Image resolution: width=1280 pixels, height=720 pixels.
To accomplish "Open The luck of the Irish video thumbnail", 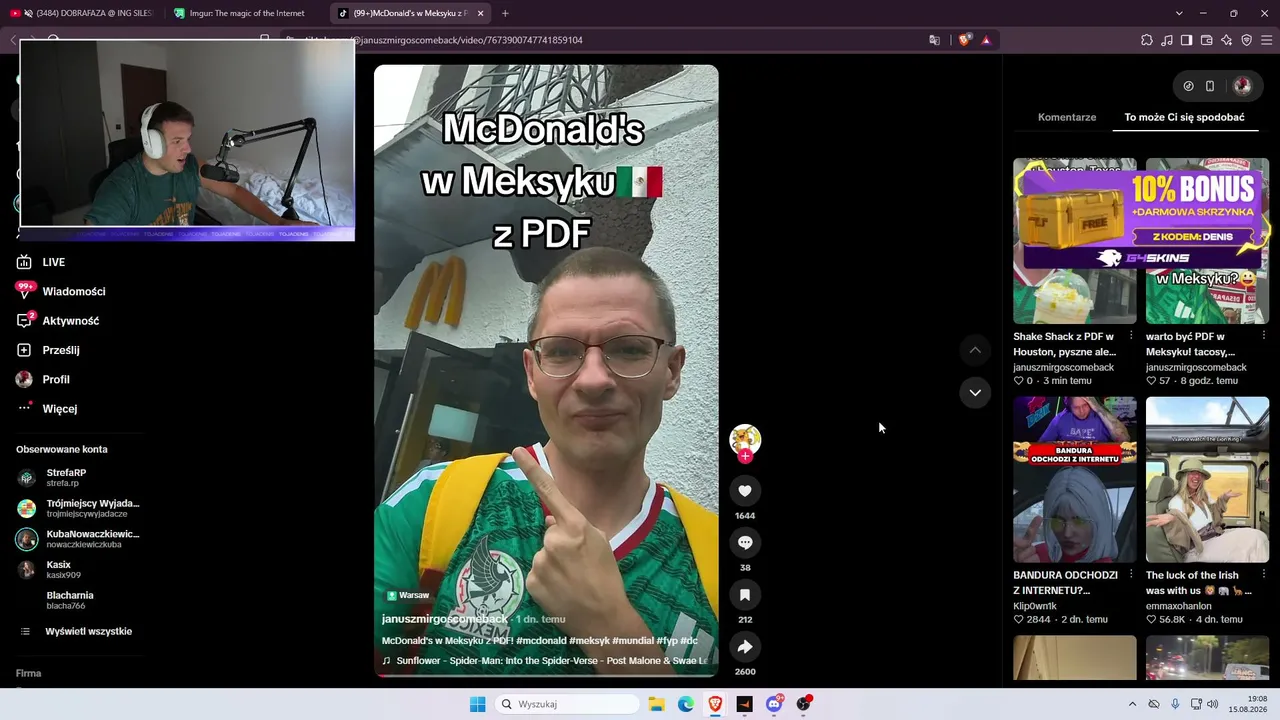I will pos(1207,480).
